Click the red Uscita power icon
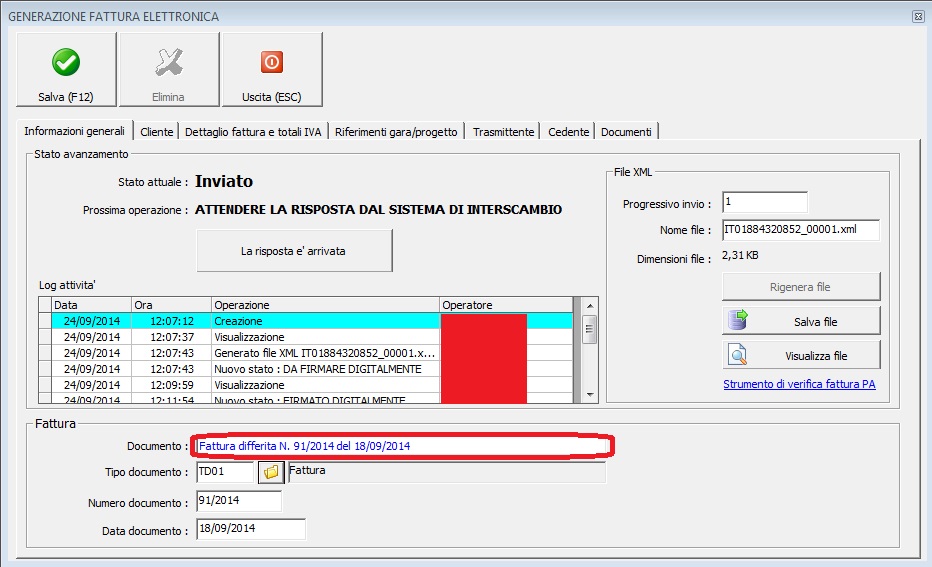 [272, 62]
